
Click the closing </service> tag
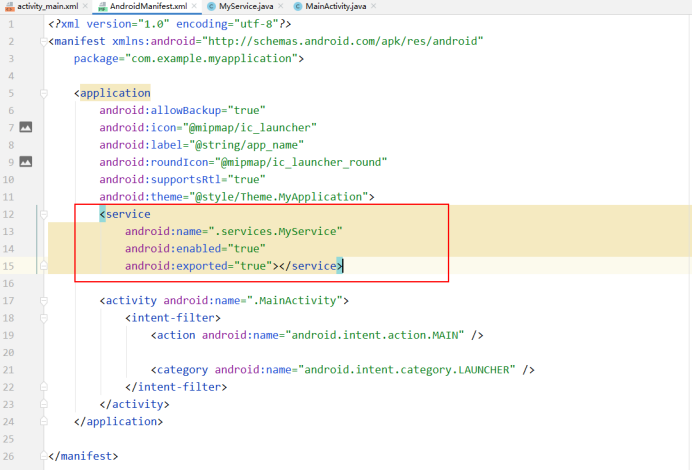click(x=311, y=266)
